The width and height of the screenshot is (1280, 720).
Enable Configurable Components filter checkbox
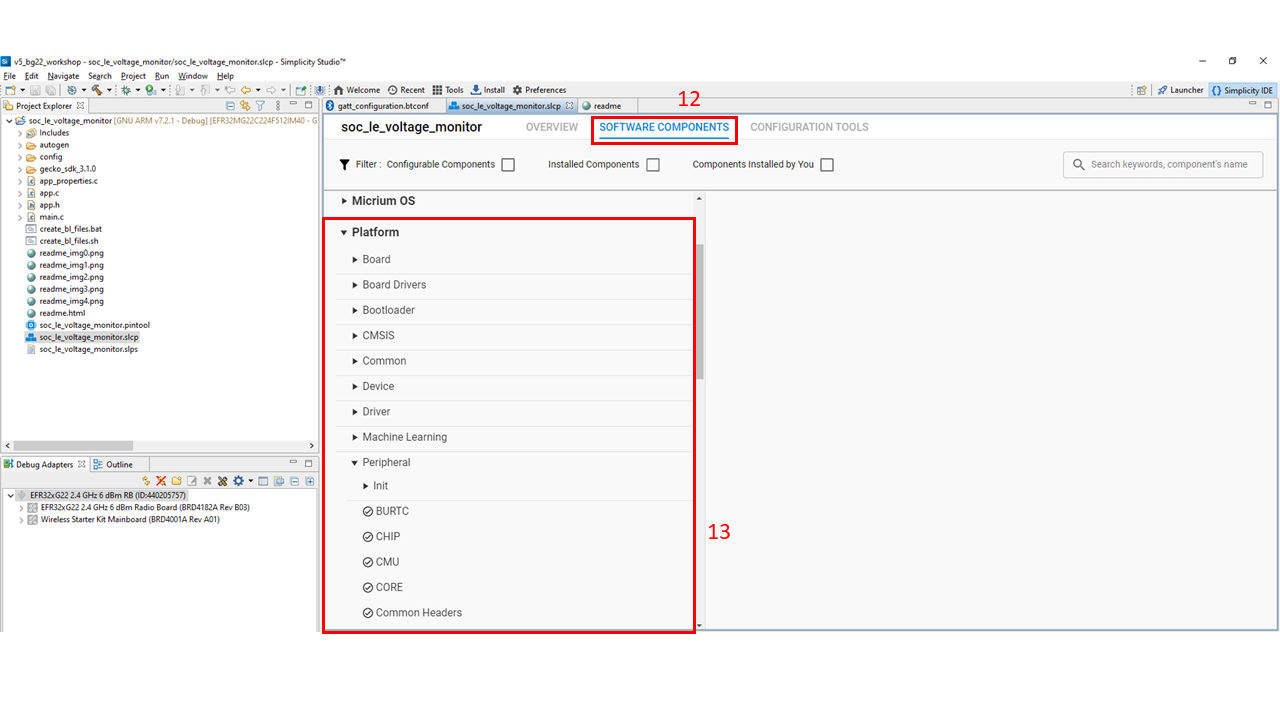[508, 165]
